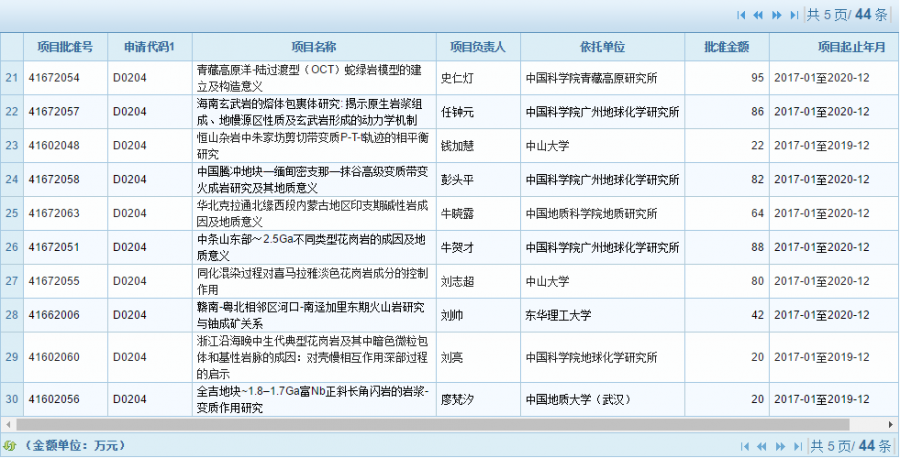This screenshot has height=458, width=900.
Task: Jump to last page via bottom pager
Action: tap(797, 446)
